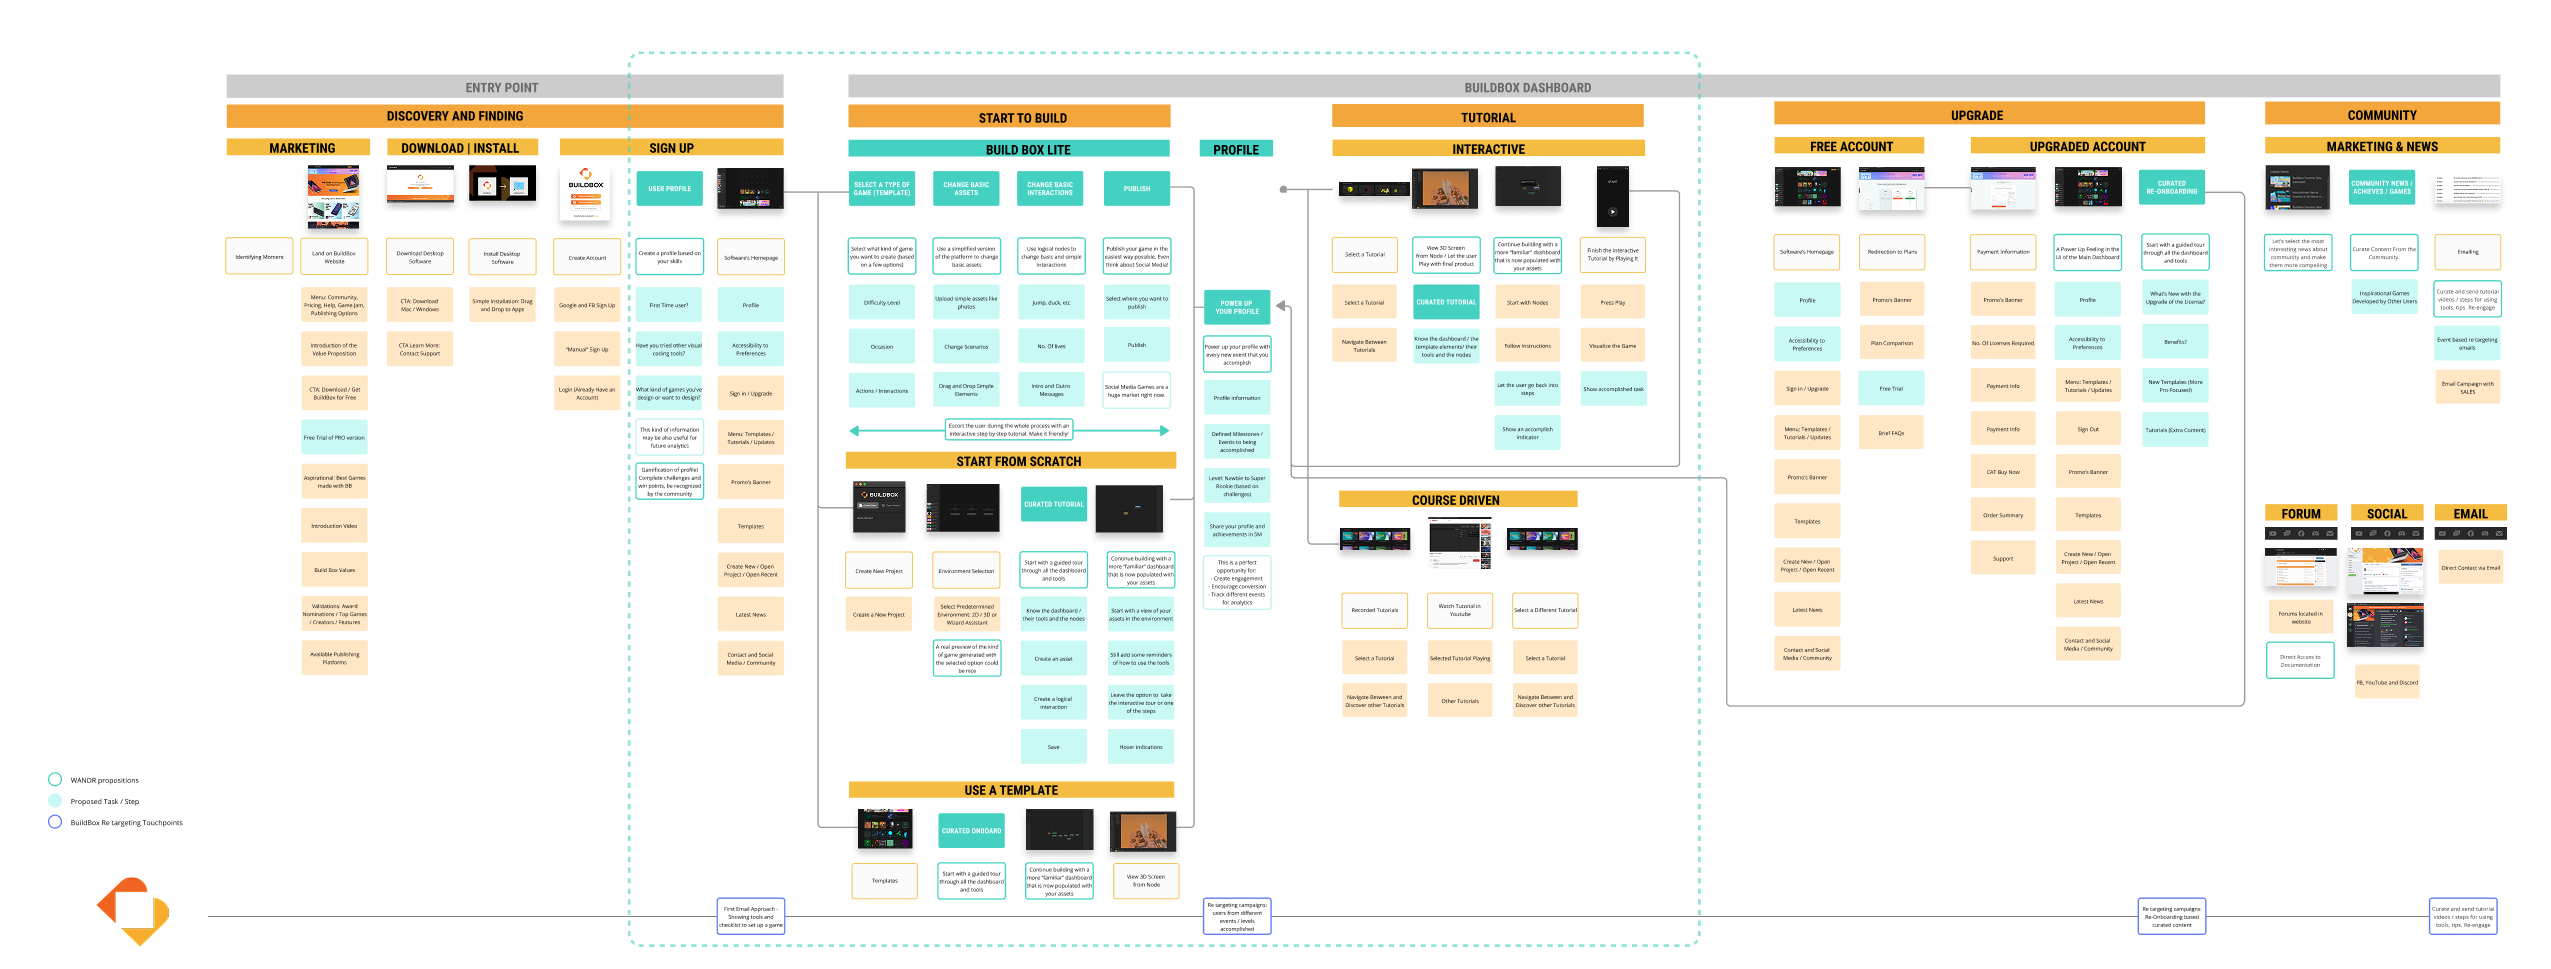This screenshot has height=969, width=2551.
Task: Click the WANDR propositions legend circle
Action: tap(55, 779)
